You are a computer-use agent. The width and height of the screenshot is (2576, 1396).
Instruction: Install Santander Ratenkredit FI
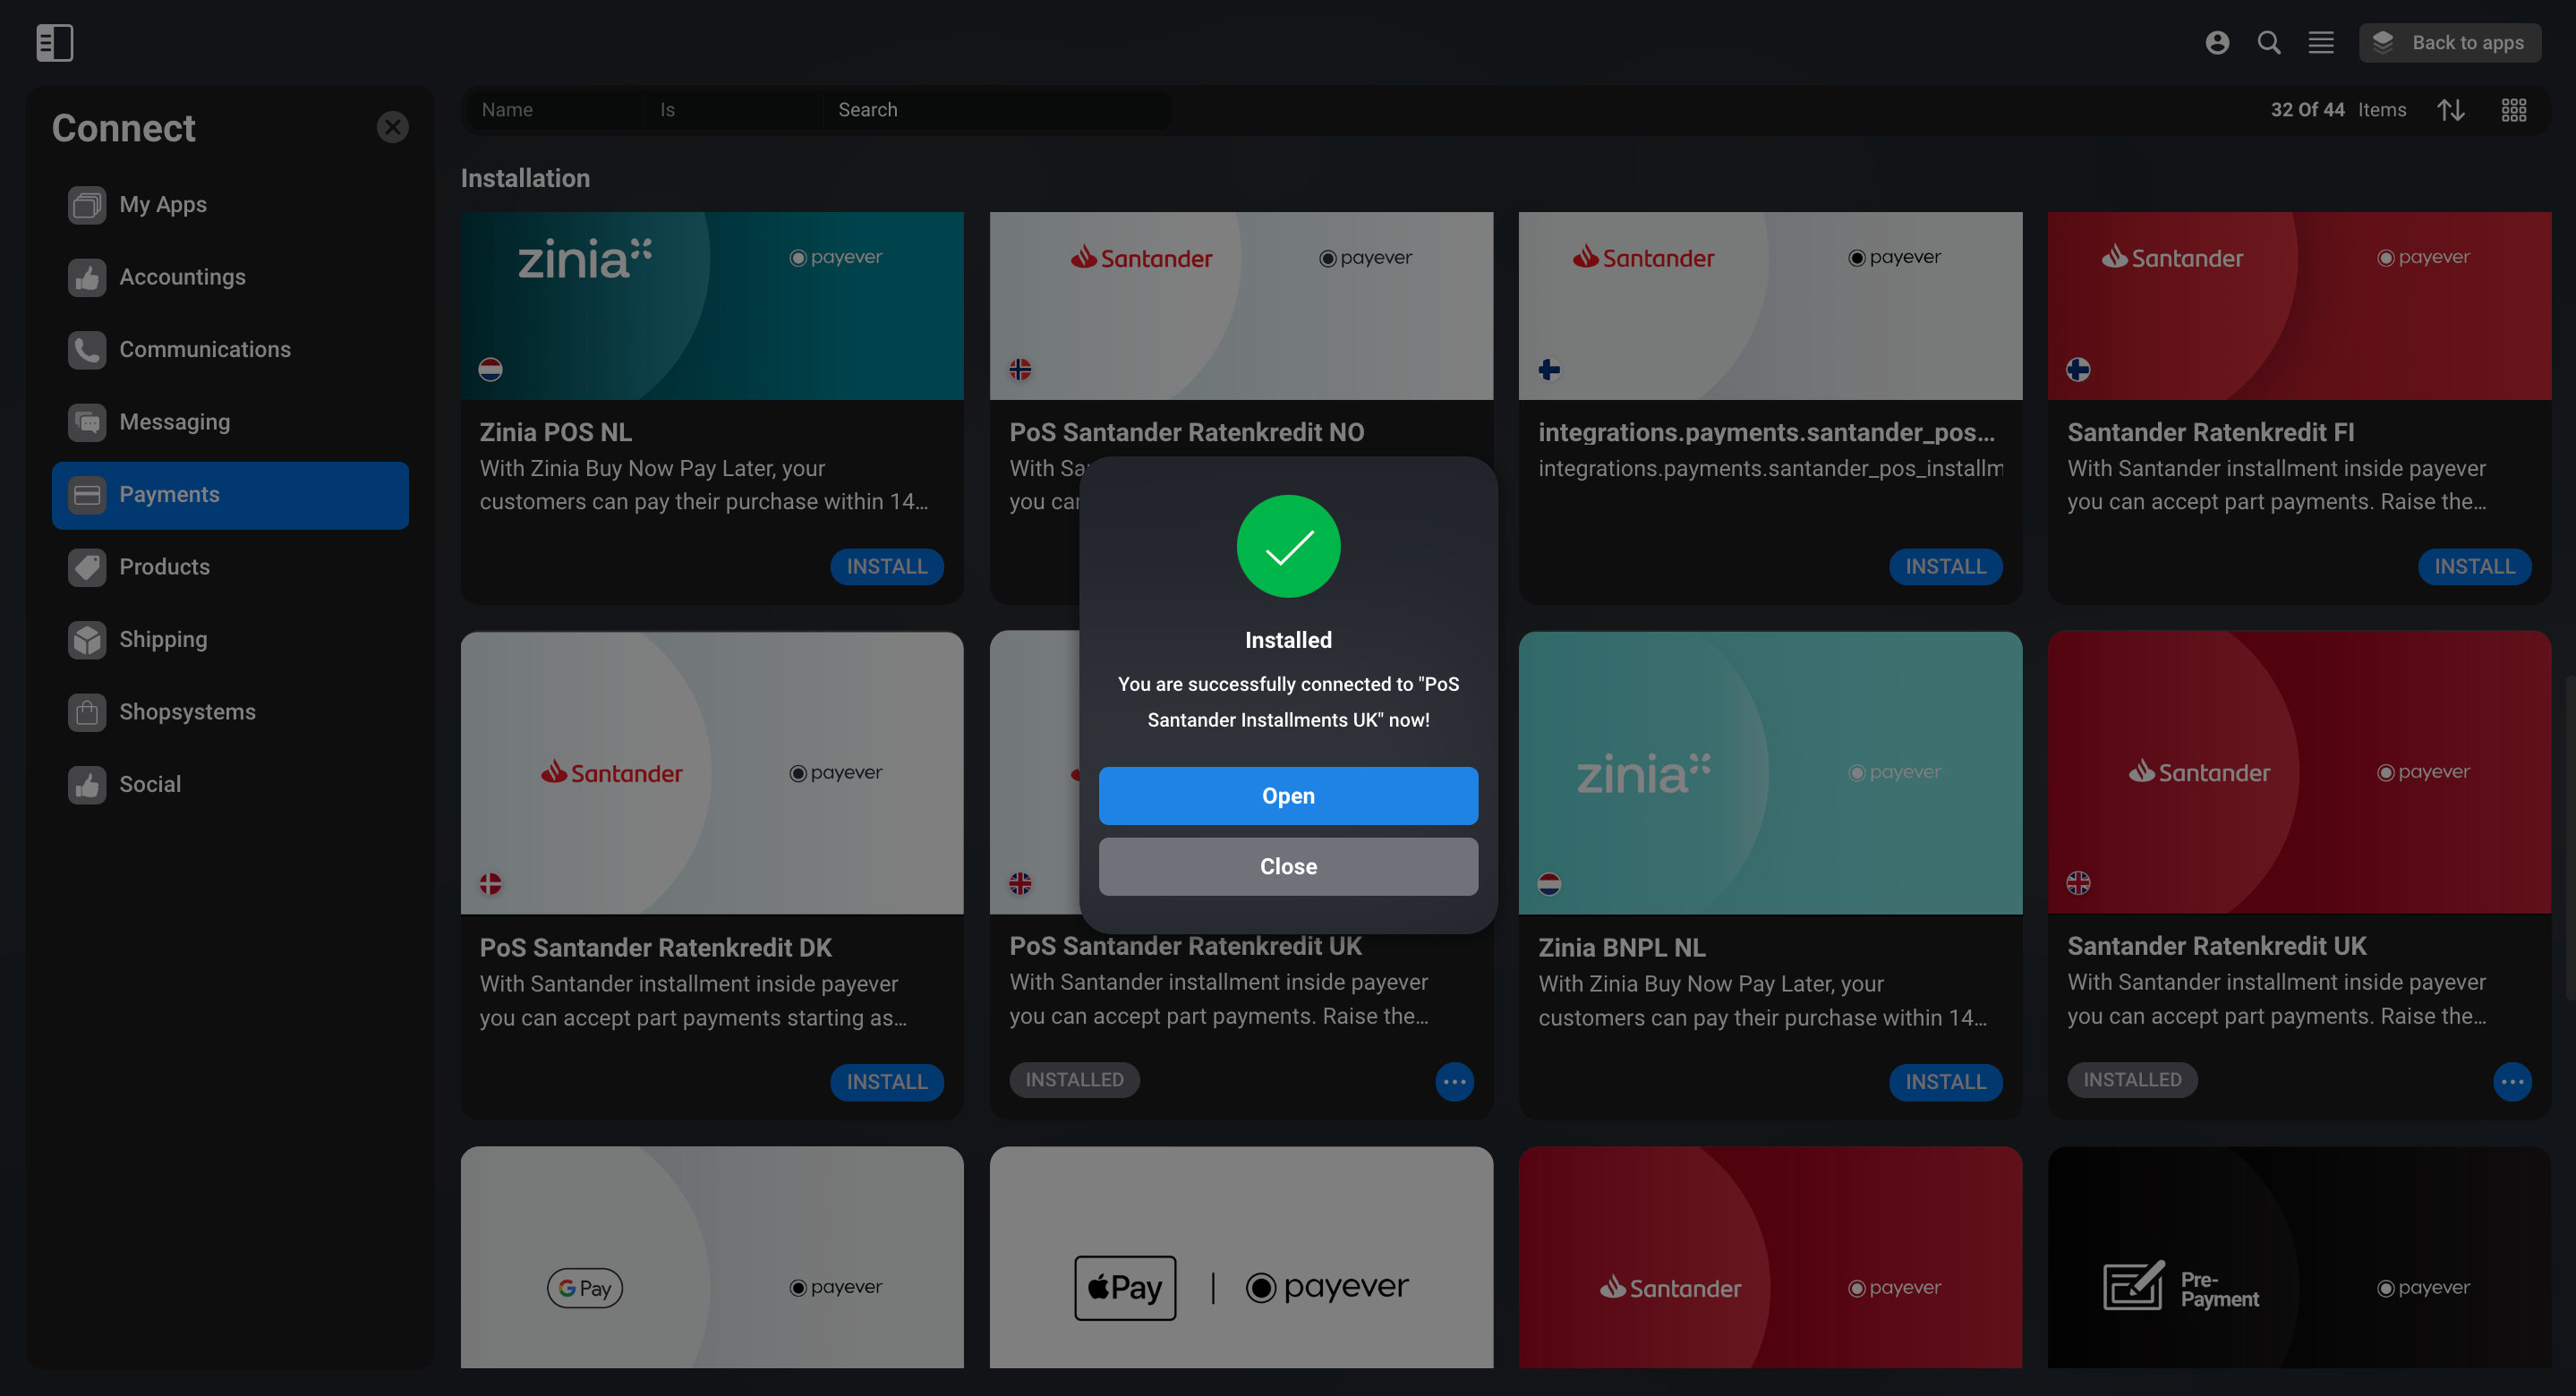(x=2474, y=567)
